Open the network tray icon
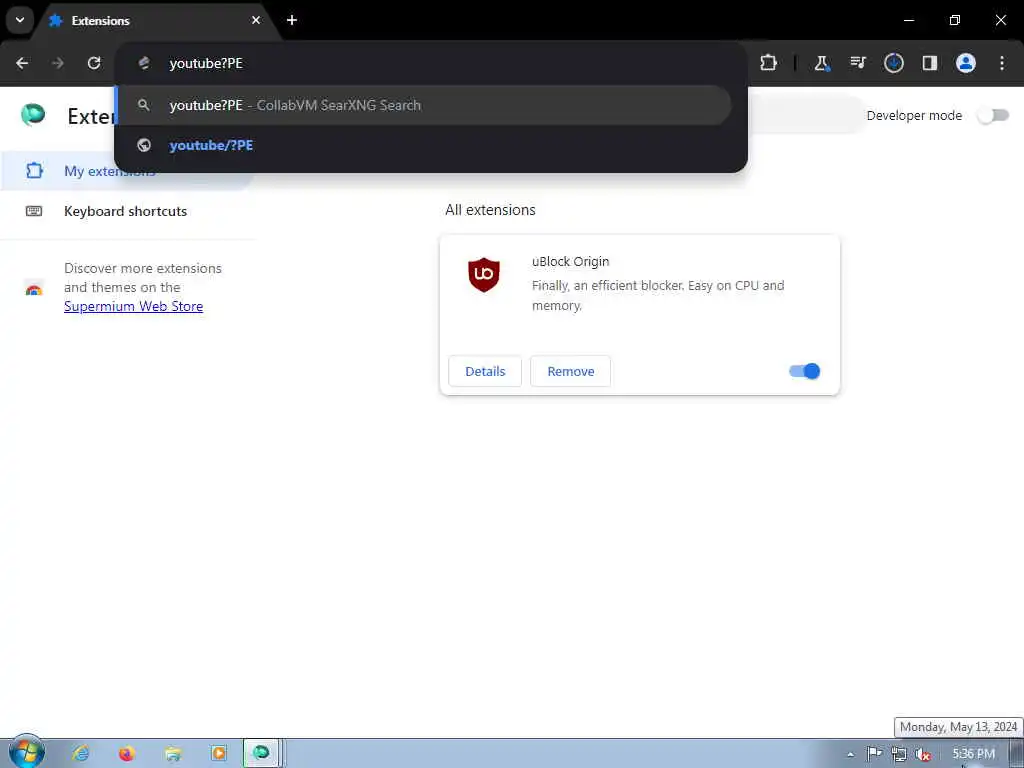The height and width of the screenshot is (768, 1024). coord(899,754)
